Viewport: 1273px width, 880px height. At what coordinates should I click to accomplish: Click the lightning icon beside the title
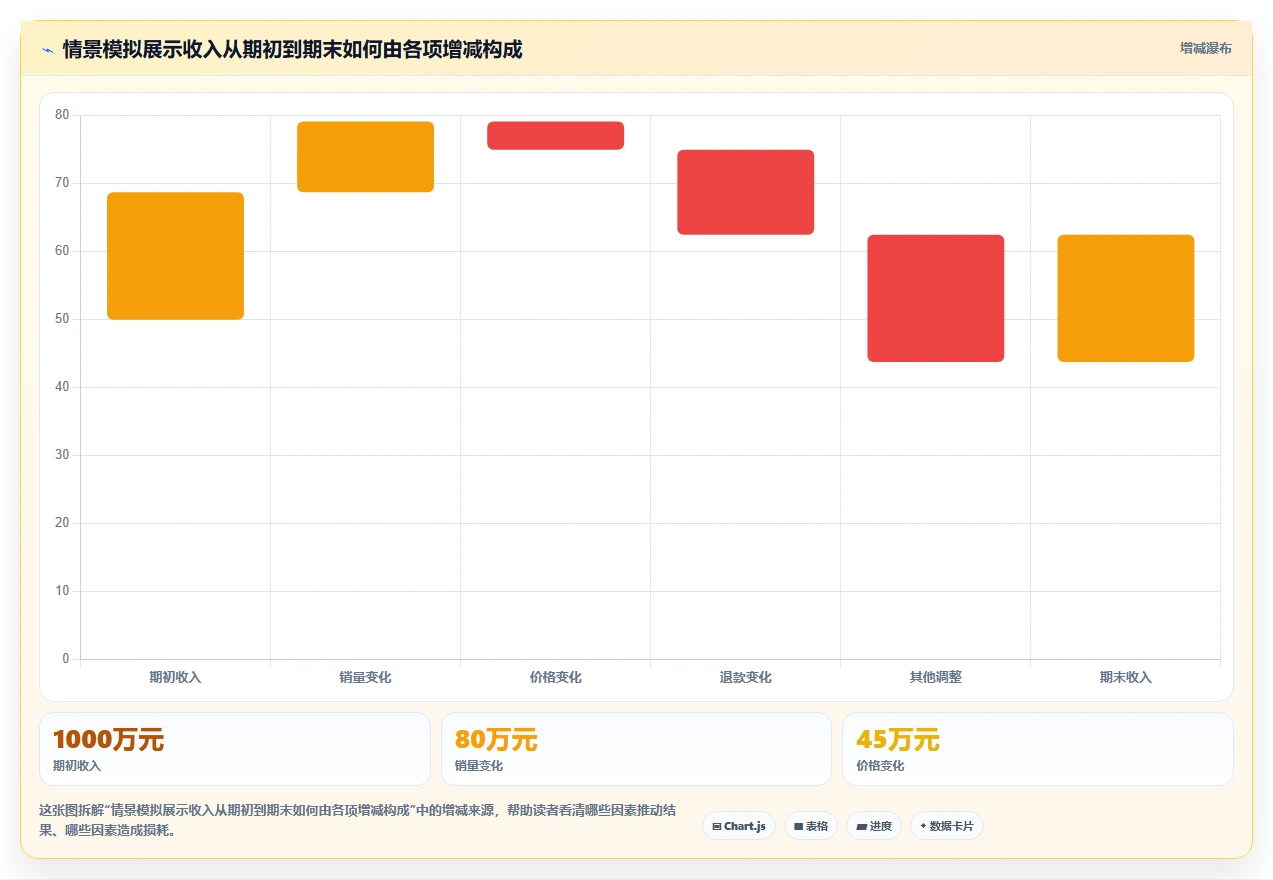[47, 50]
